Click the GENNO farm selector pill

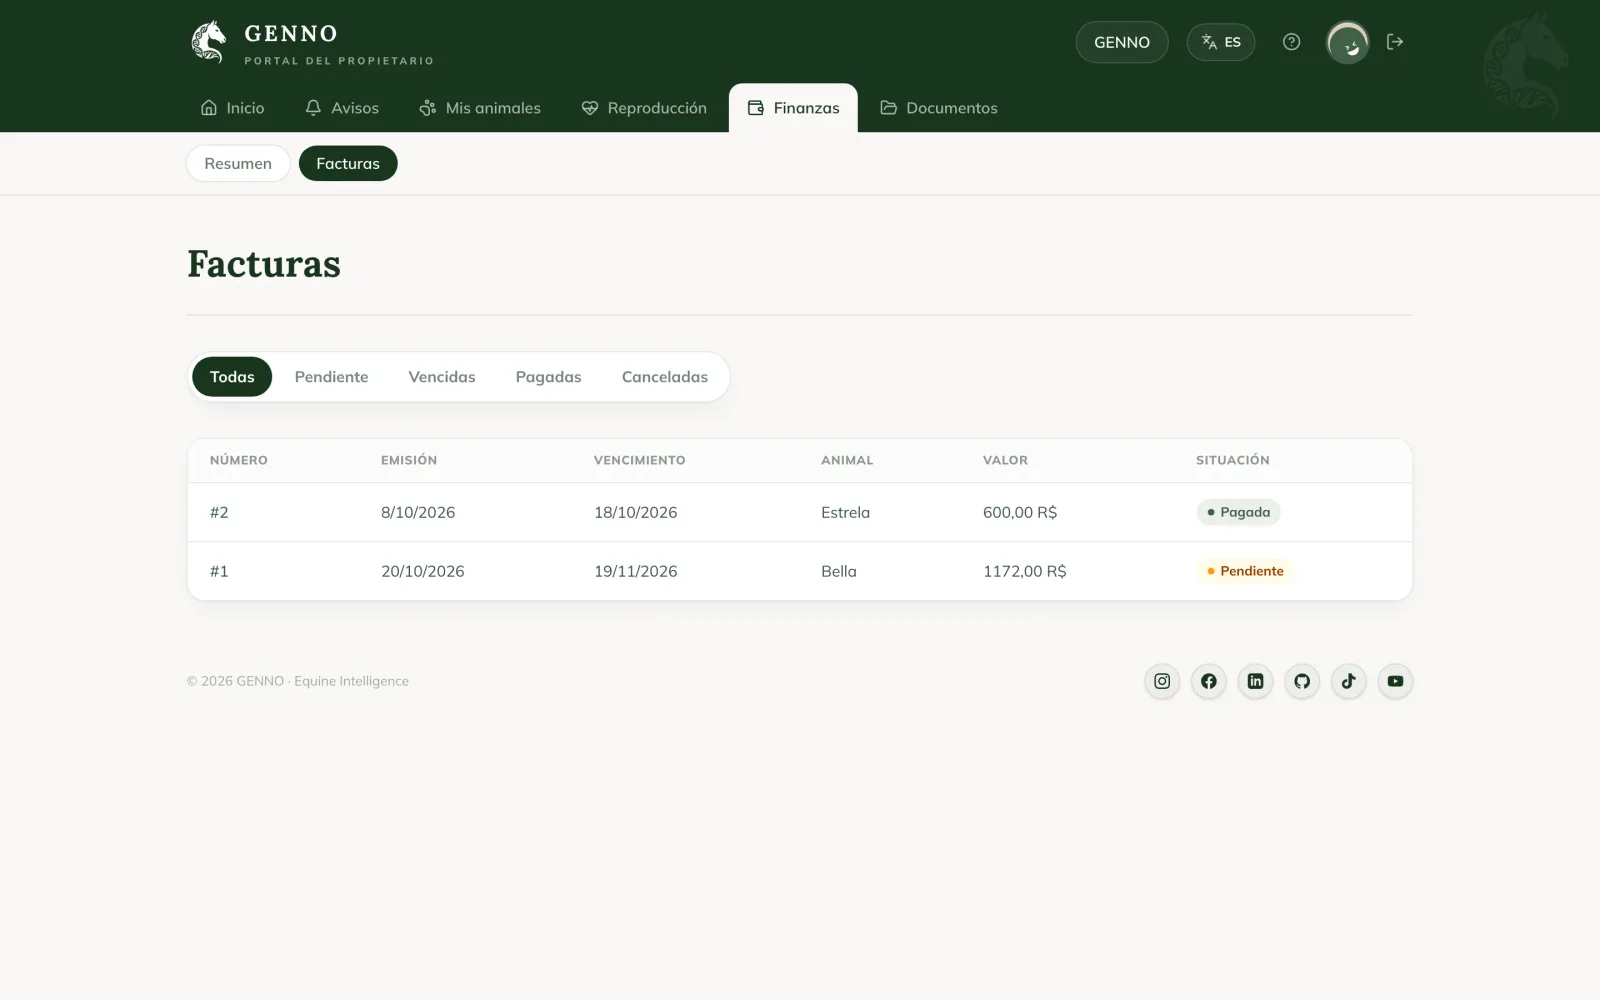tap(1122, 42)
